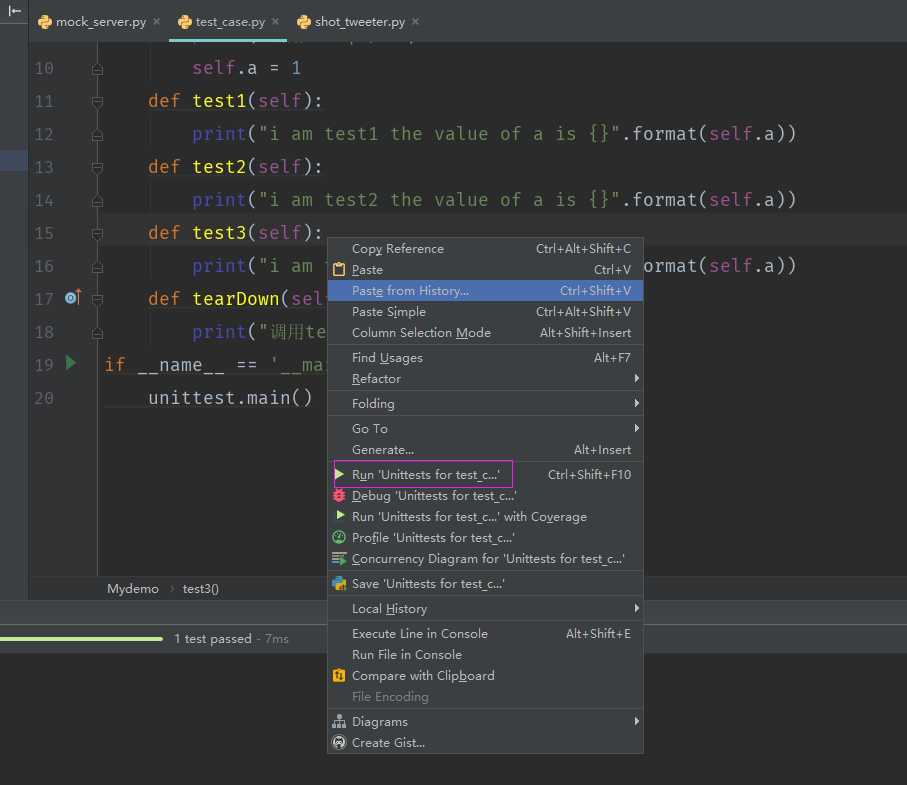
Task: Enable Column Selection Mode
Action: [485, 333]
